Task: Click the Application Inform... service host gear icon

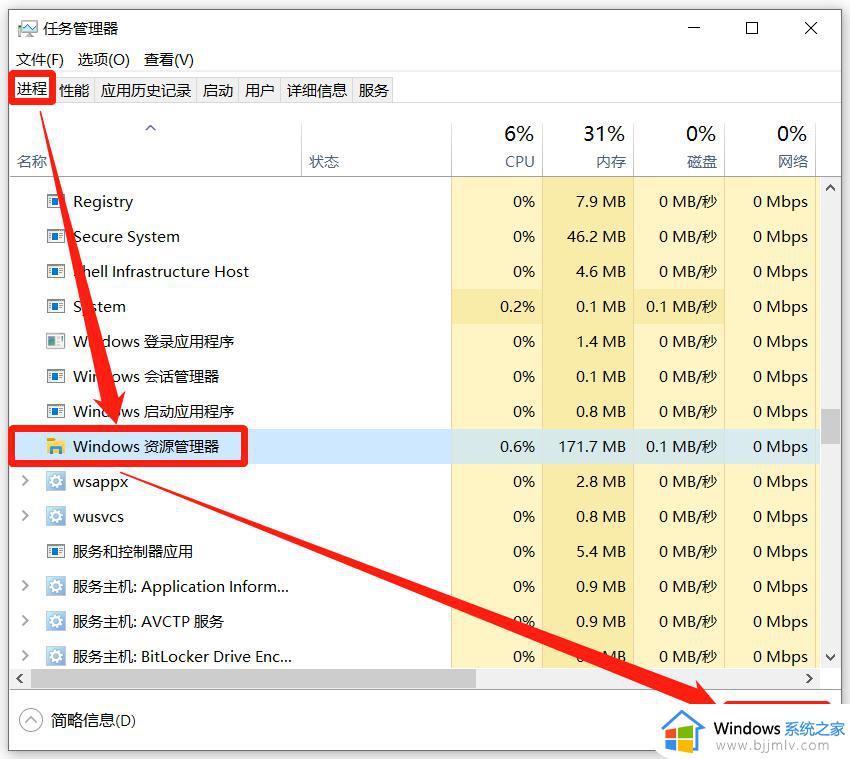Action: (56, 586)
